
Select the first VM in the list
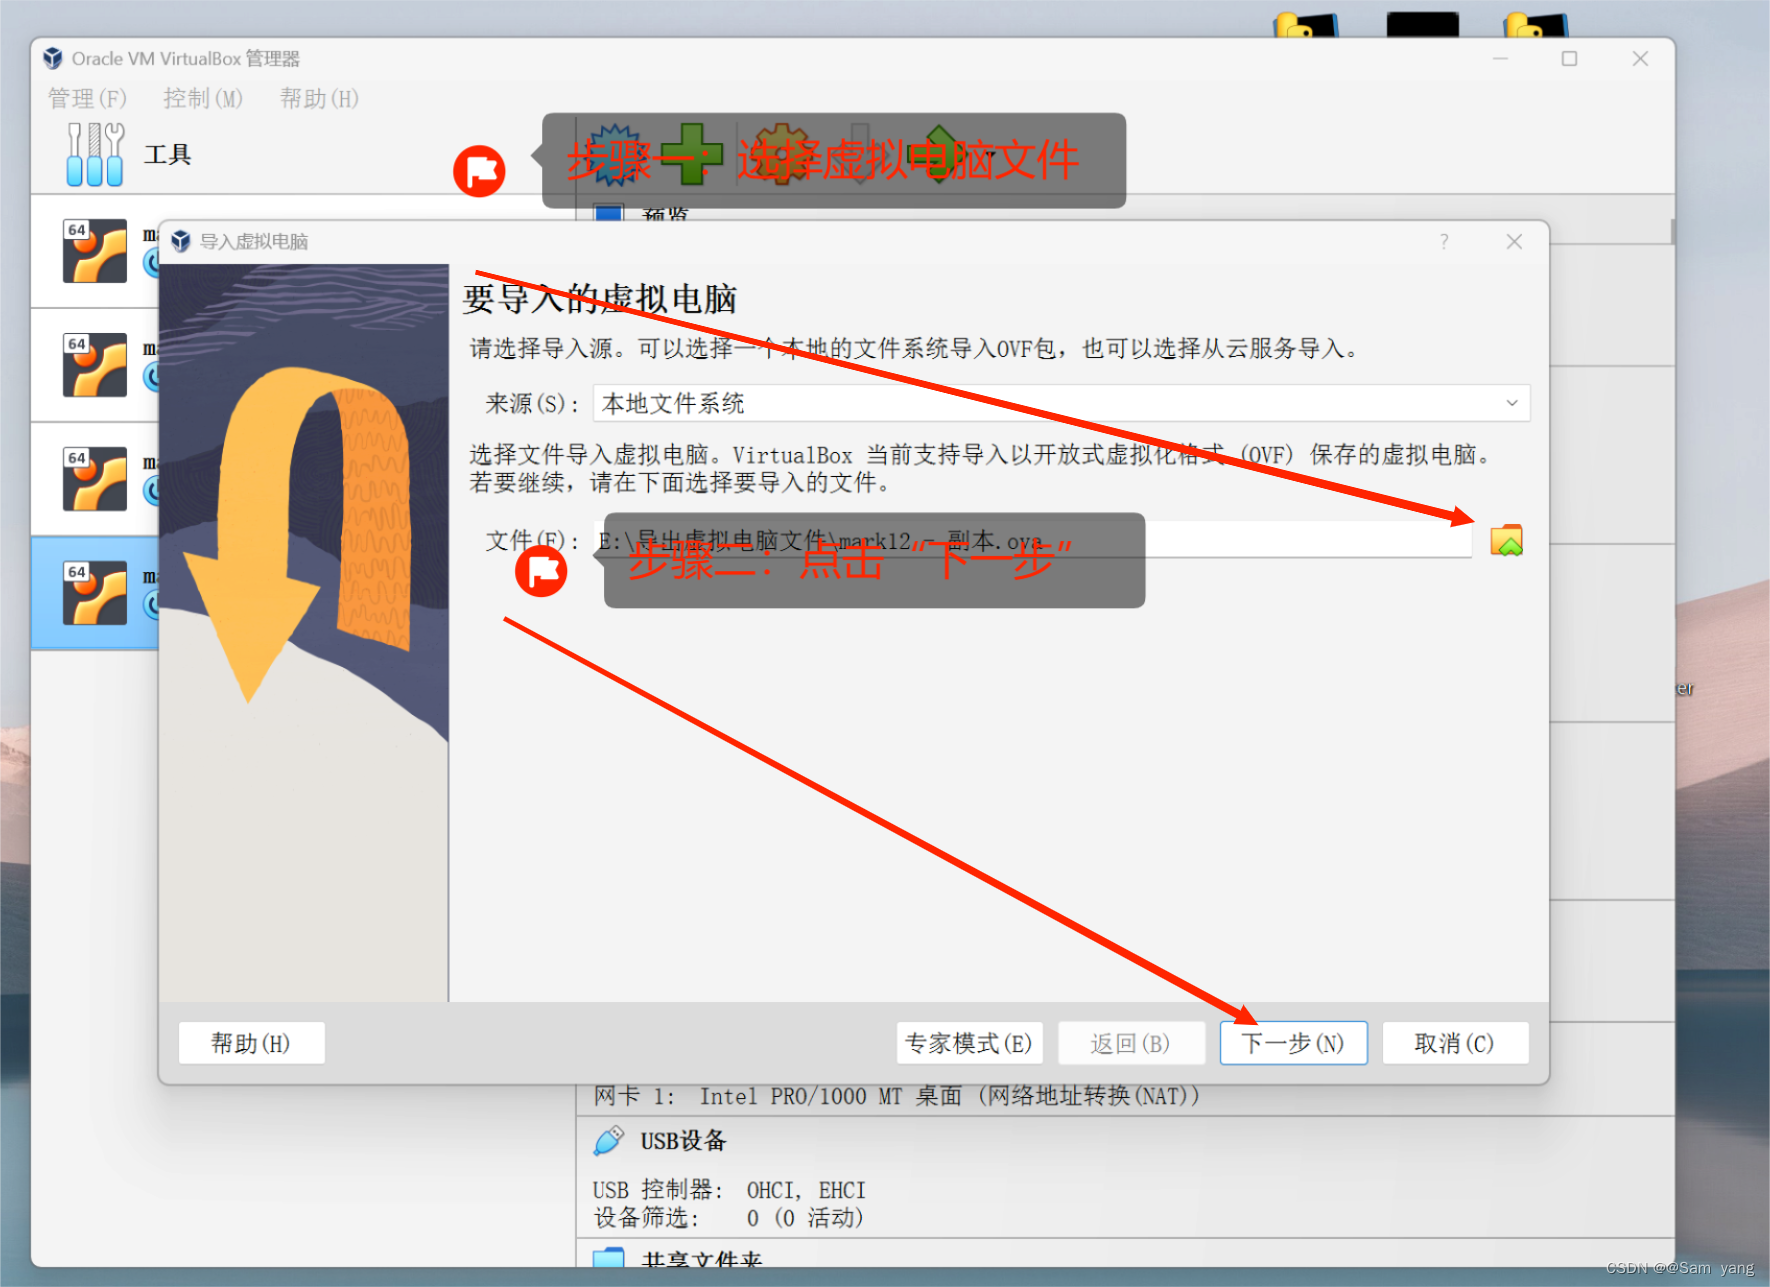point(95,251)
